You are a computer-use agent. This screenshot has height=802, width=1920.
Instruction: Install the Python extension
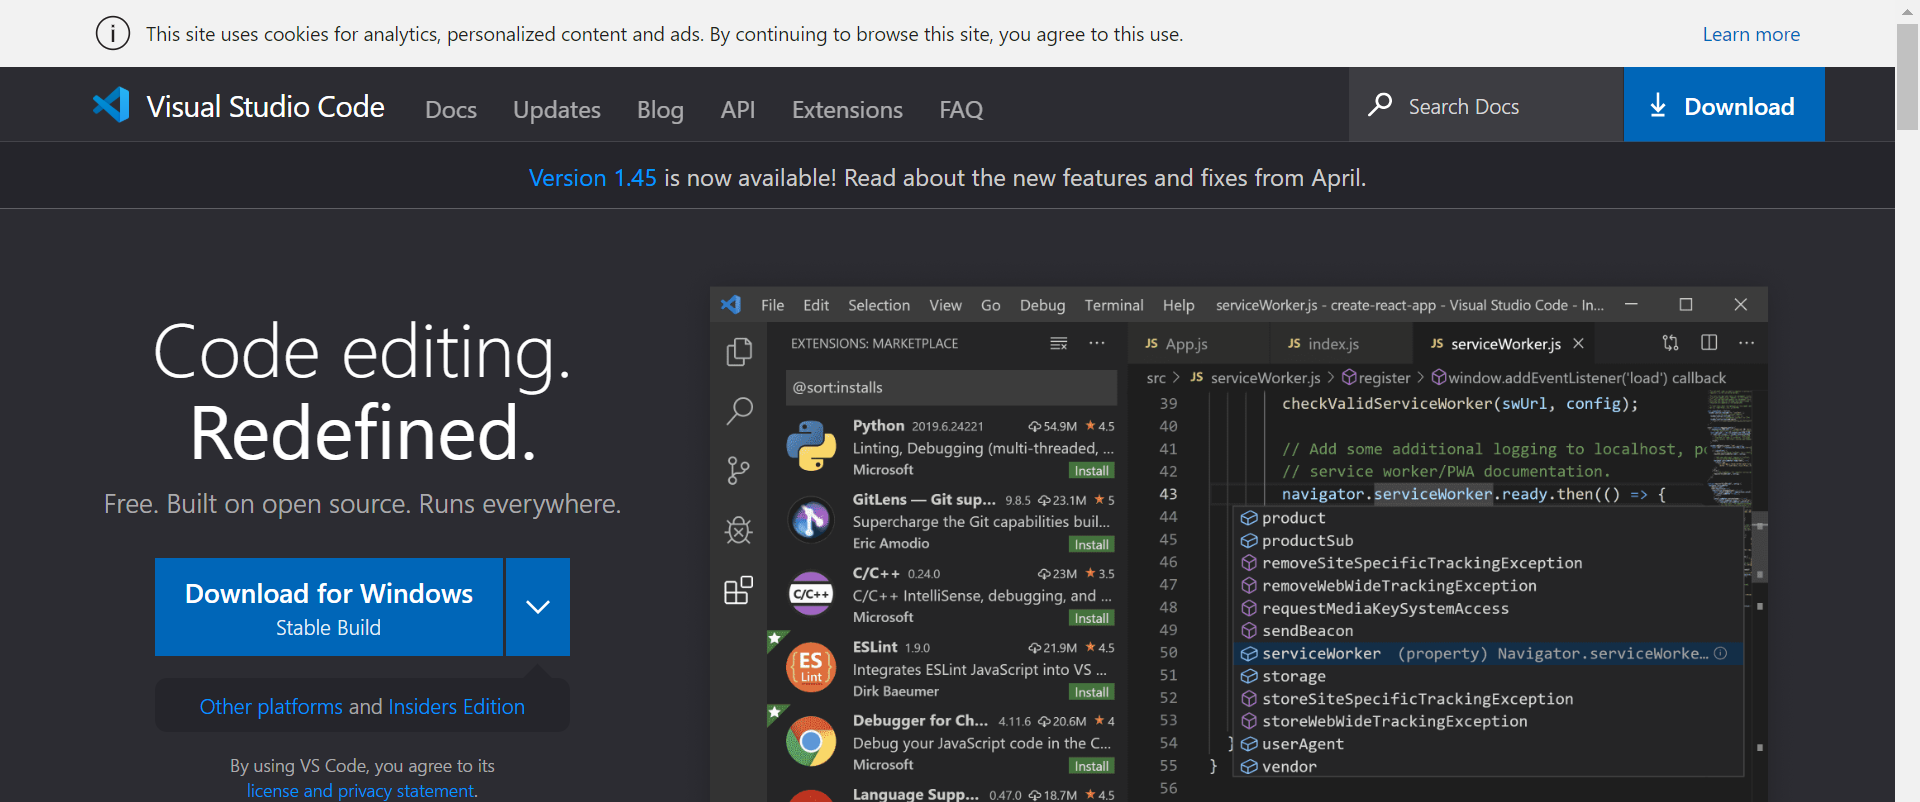point(1091,470)
